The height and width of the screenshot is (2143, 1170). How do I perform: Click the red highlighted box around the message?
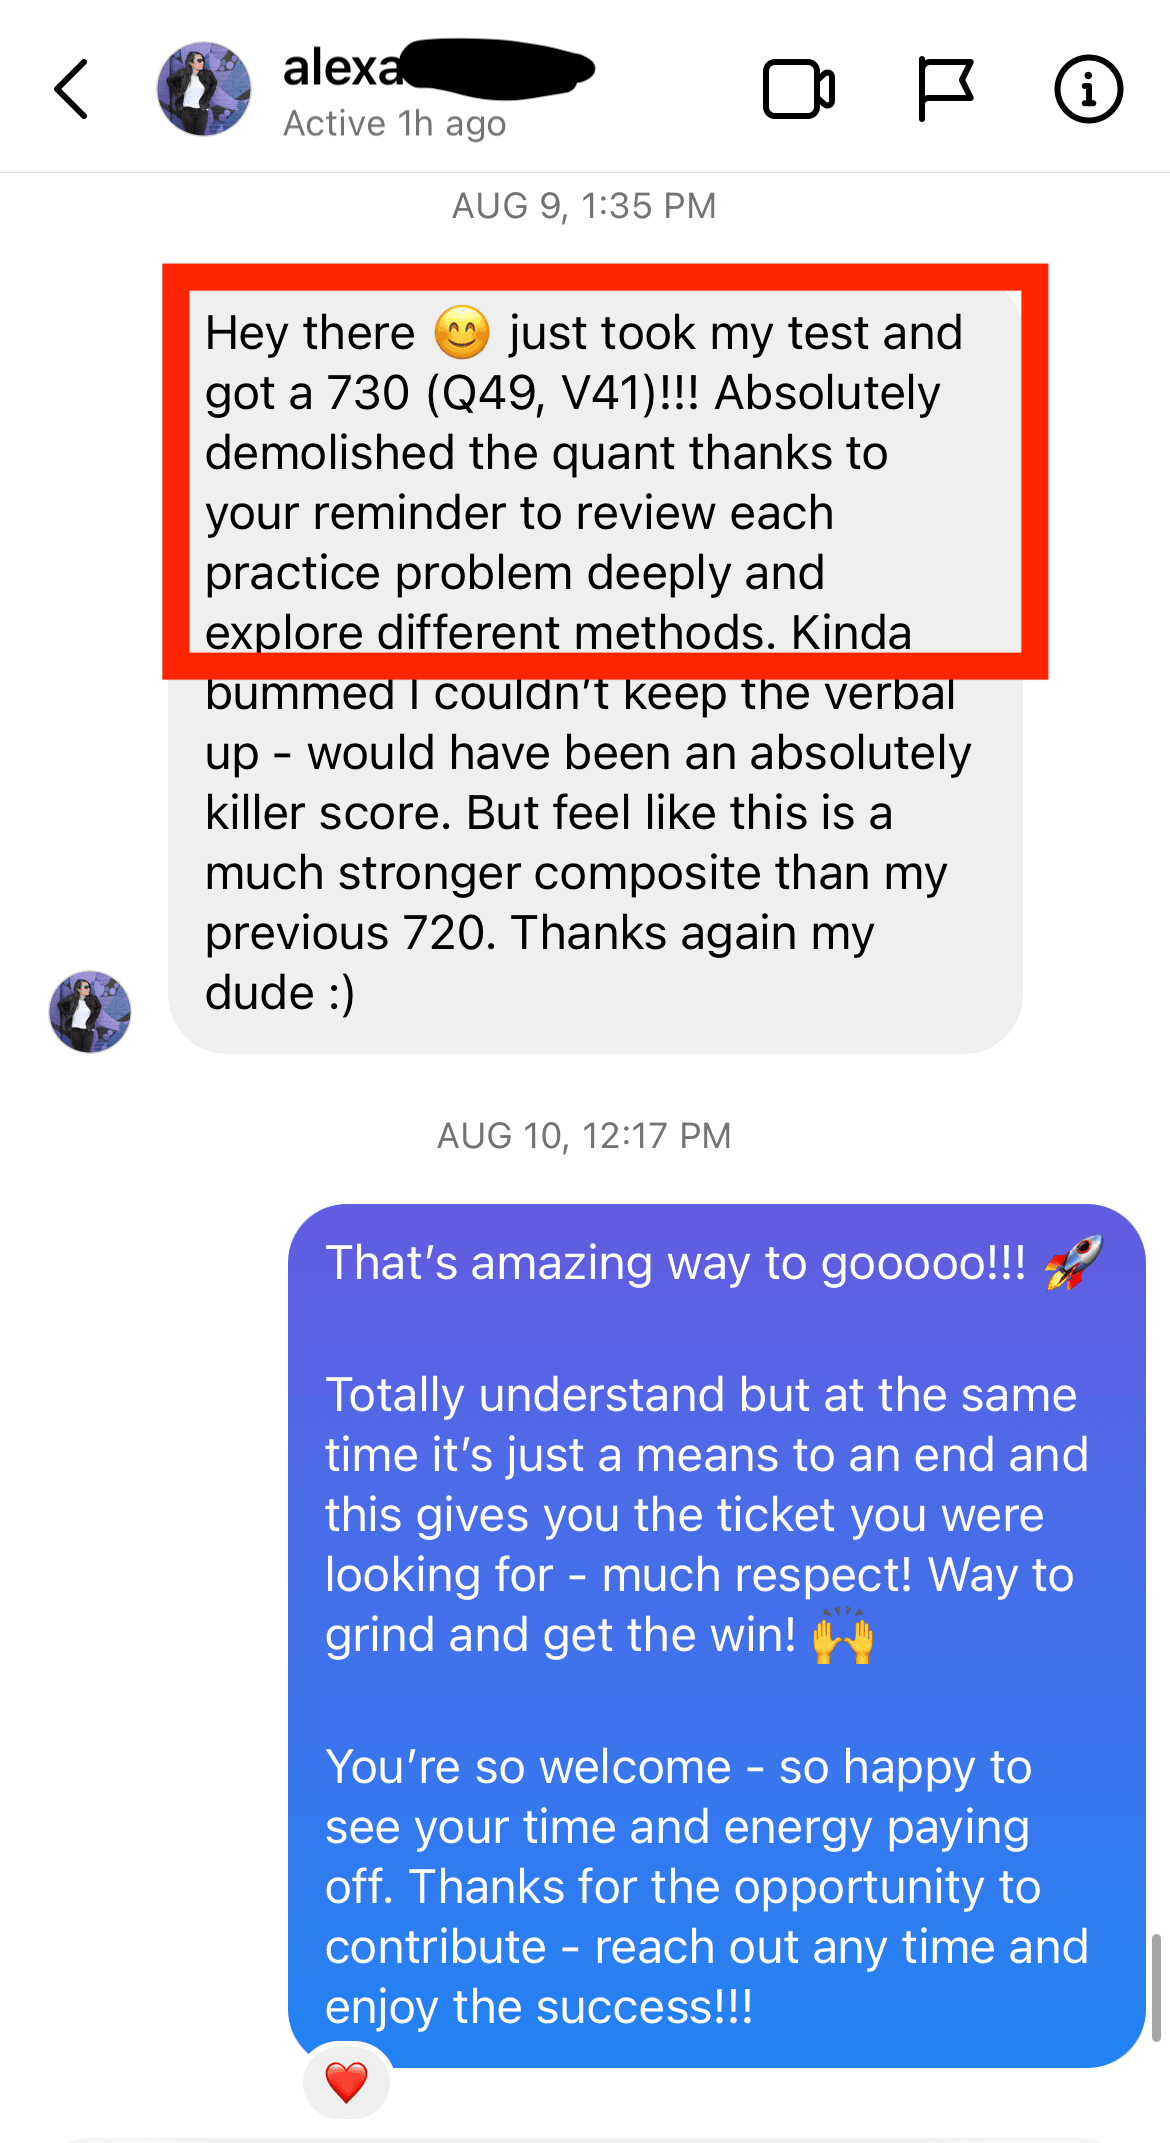605,472
